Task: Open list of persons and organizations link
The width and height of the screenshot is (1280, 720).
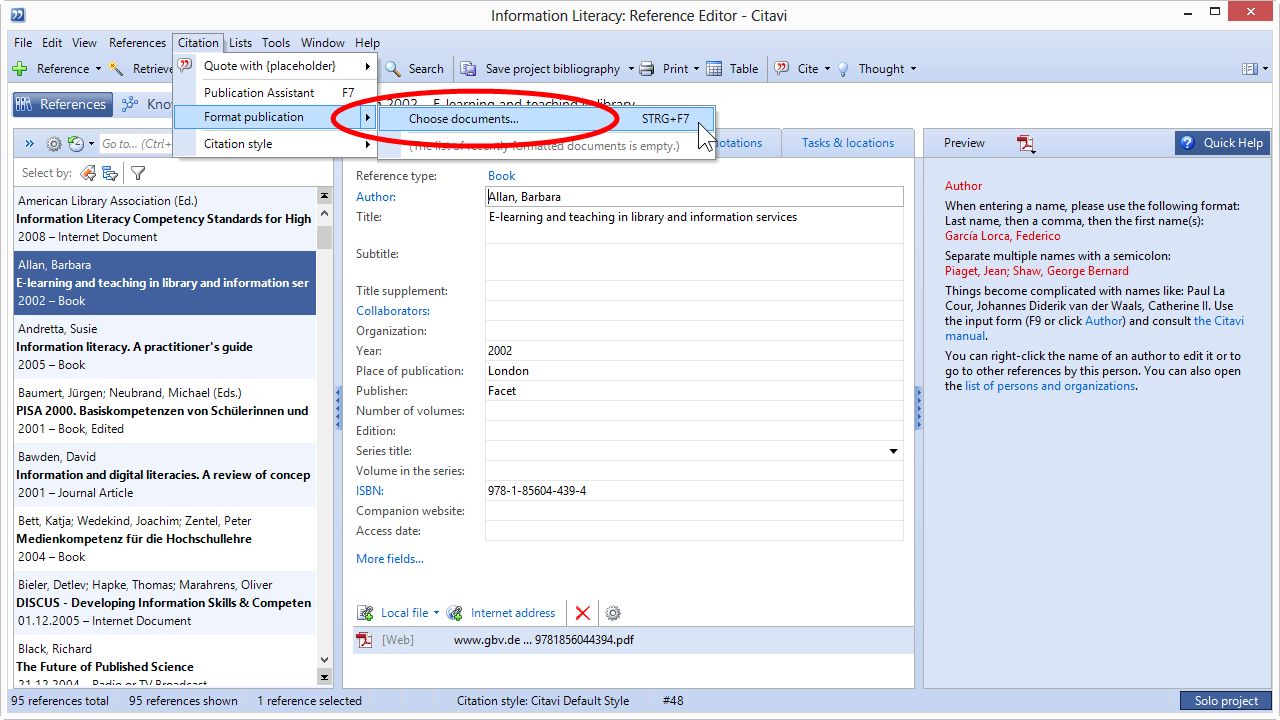Action: [1050, 386]
